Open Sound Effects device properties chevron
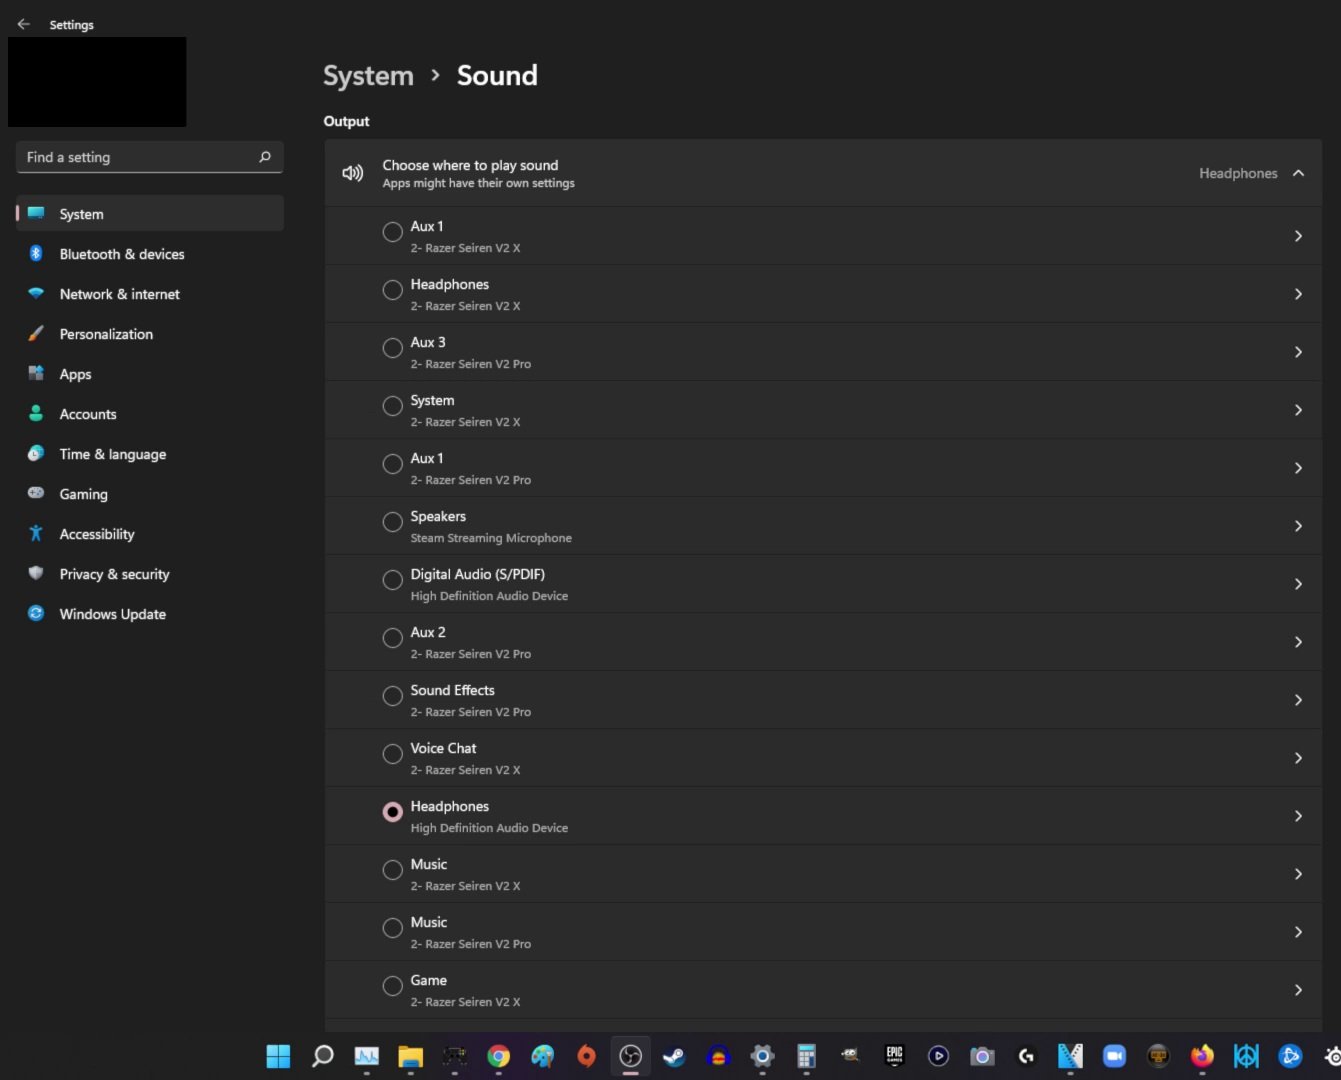Image resolution: width=1341 pixels, height=1080 pixels. click(x=1298, y=700)
